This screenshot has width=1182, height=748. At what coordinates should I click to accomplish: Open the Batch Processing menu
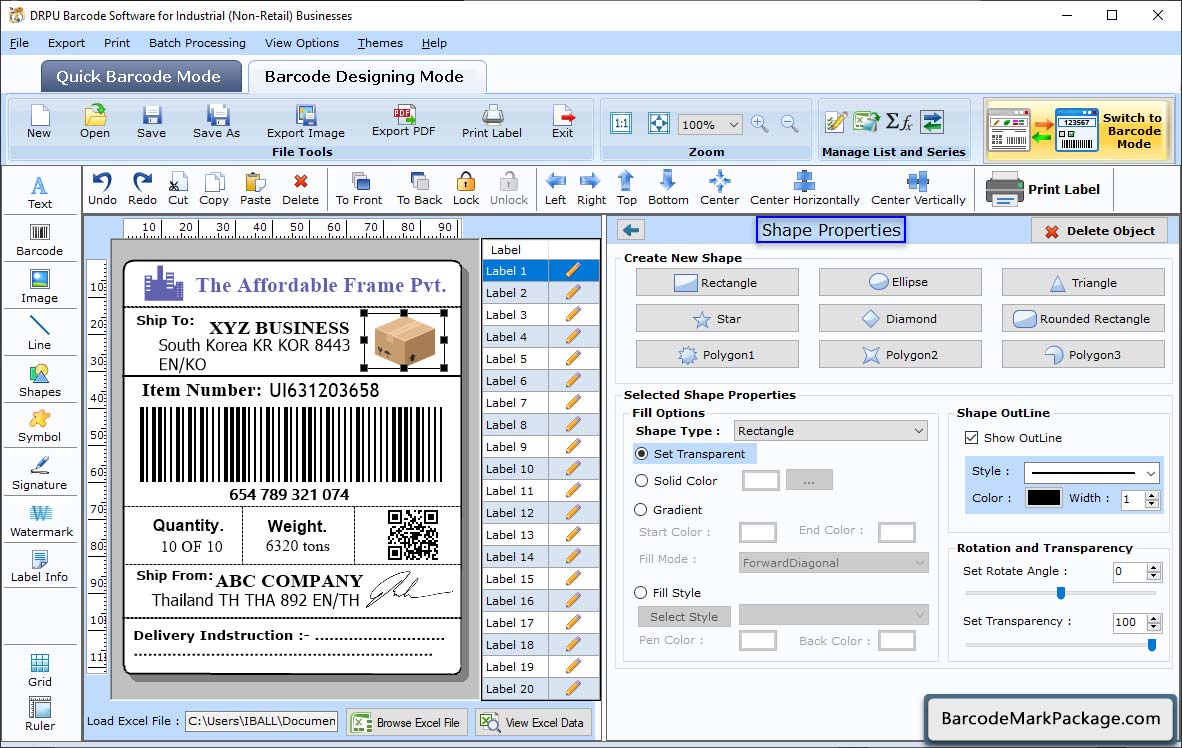tap(197, 43)
